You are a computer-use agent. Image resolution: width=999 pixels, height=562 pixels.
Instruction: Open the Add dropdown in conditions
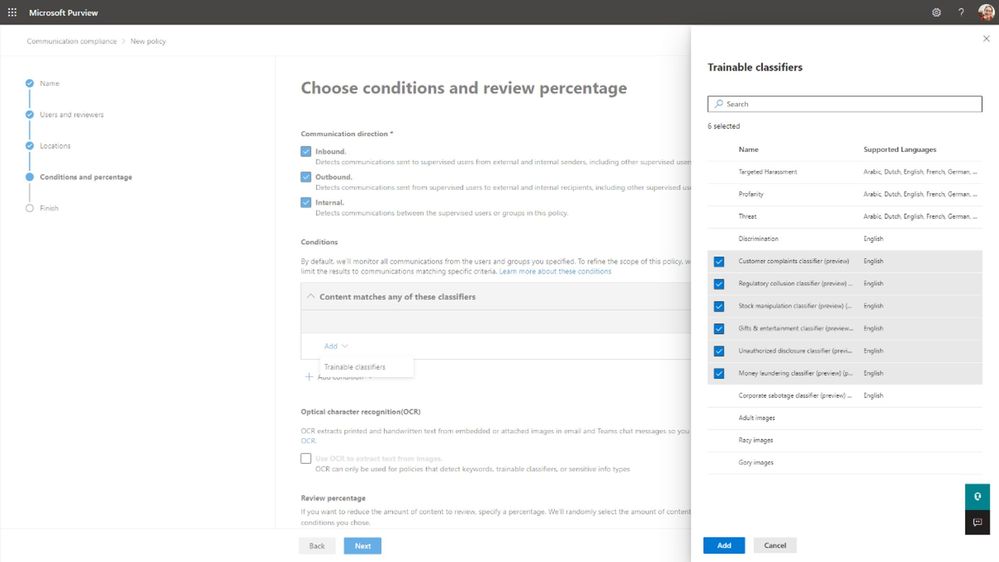pyautogui.click(x=336, y=346)
